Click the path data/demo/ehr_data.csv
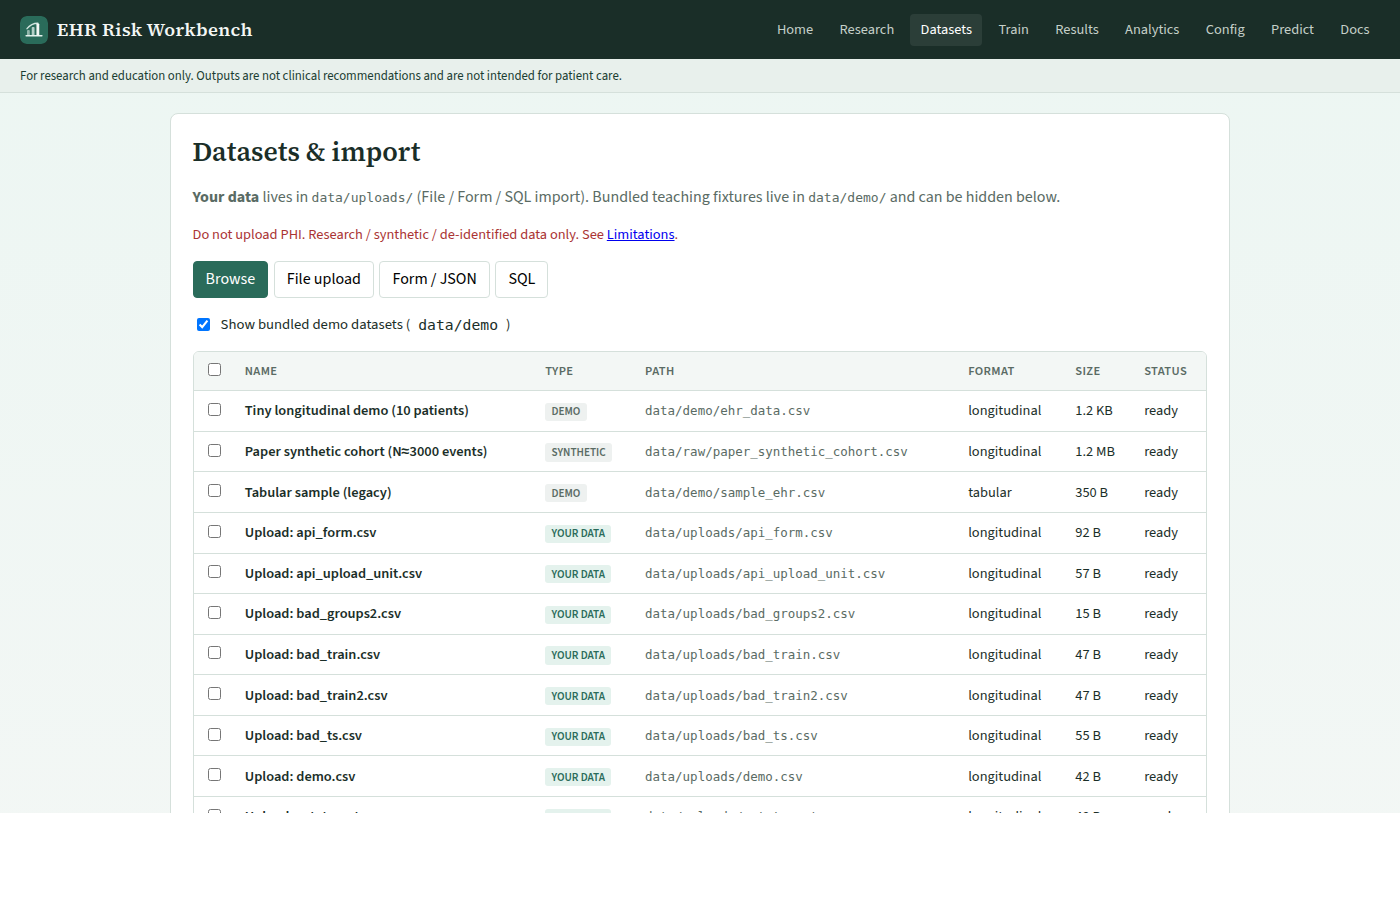The width and height of the screenshot is (1400, 900). [x=727, y=411]
